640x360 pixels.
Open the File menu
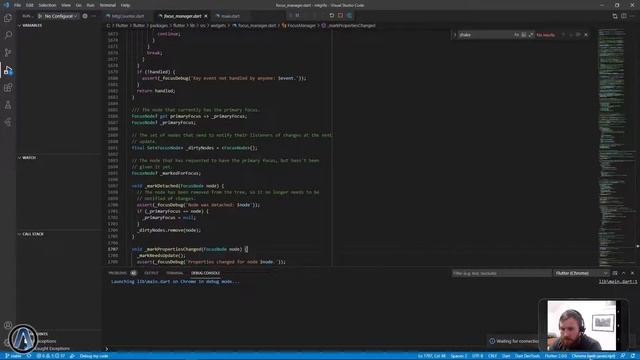(x=18, y=5)
